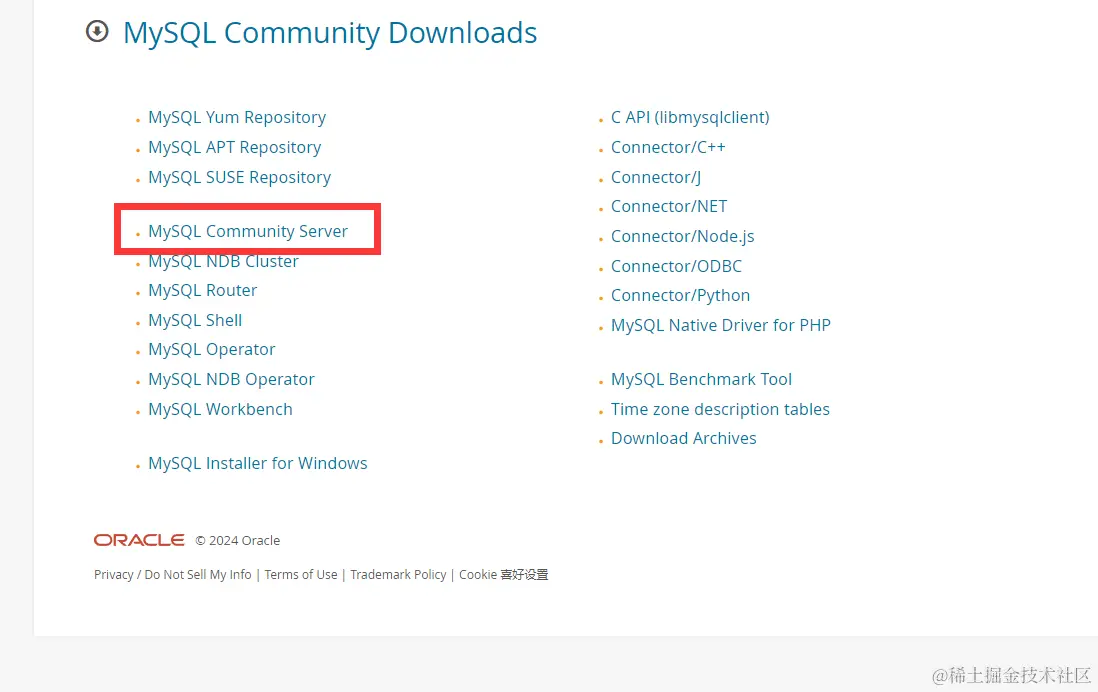Click the © 2024 Oracle copyright text
The height and width of the screenshot is (692, 1098).
click(x=237, y=541)
